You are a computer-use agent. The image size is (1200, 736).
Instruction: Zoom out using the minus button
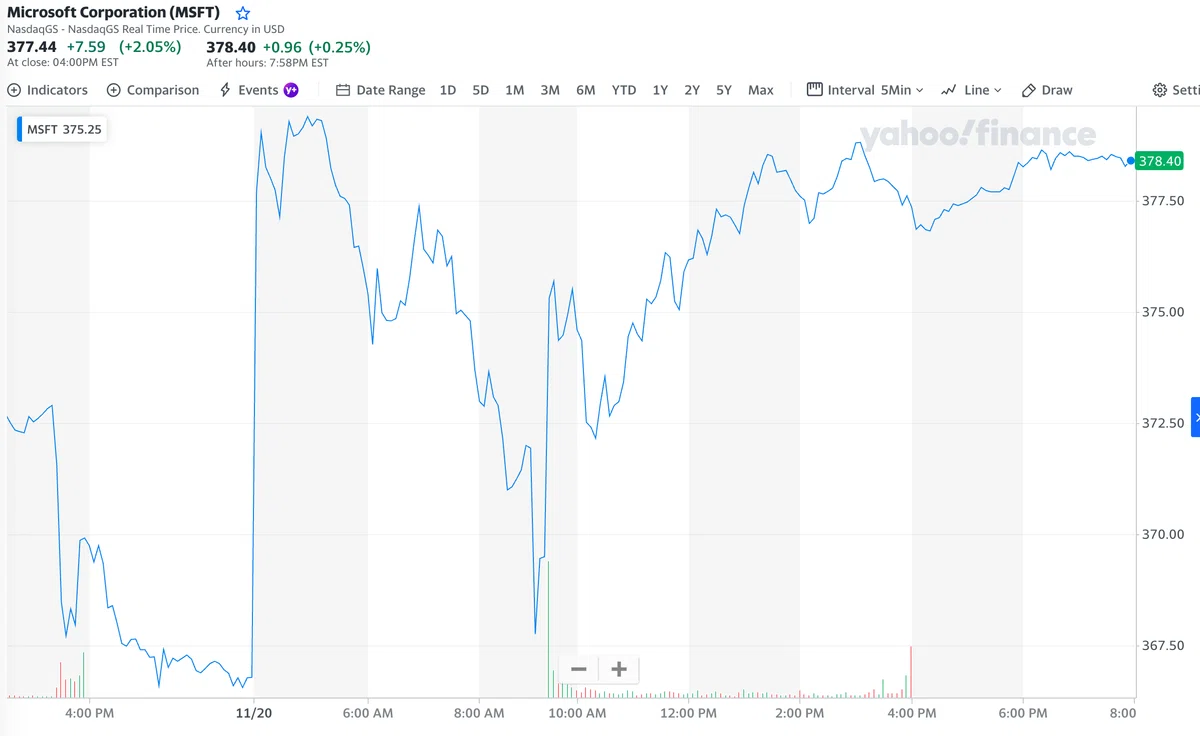pyautogui.click(x=579, y=669)
